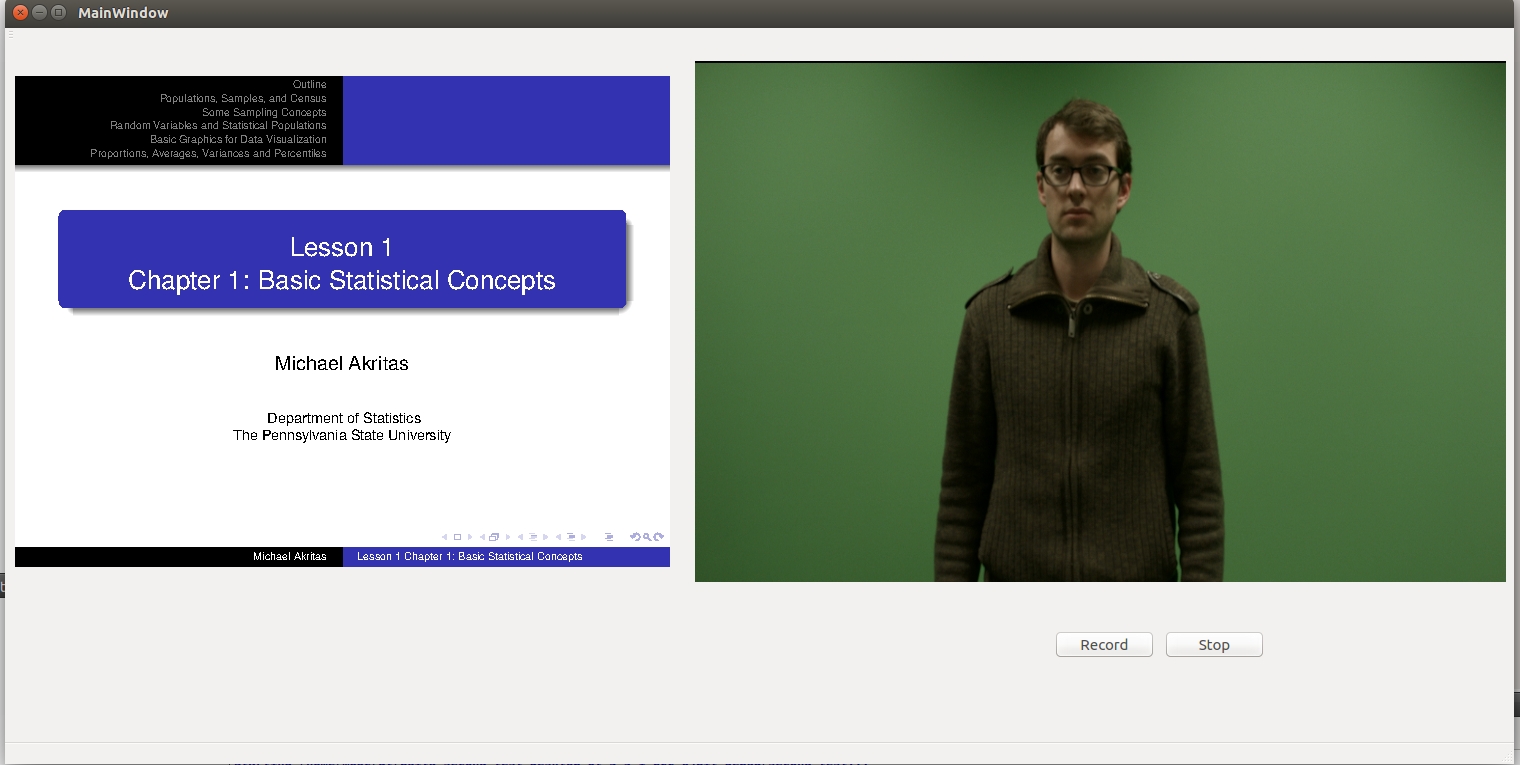Go to Random Variables and Statistical Populations
The width and height of the screenshot is (1520, 765).
tap(218, 126)
